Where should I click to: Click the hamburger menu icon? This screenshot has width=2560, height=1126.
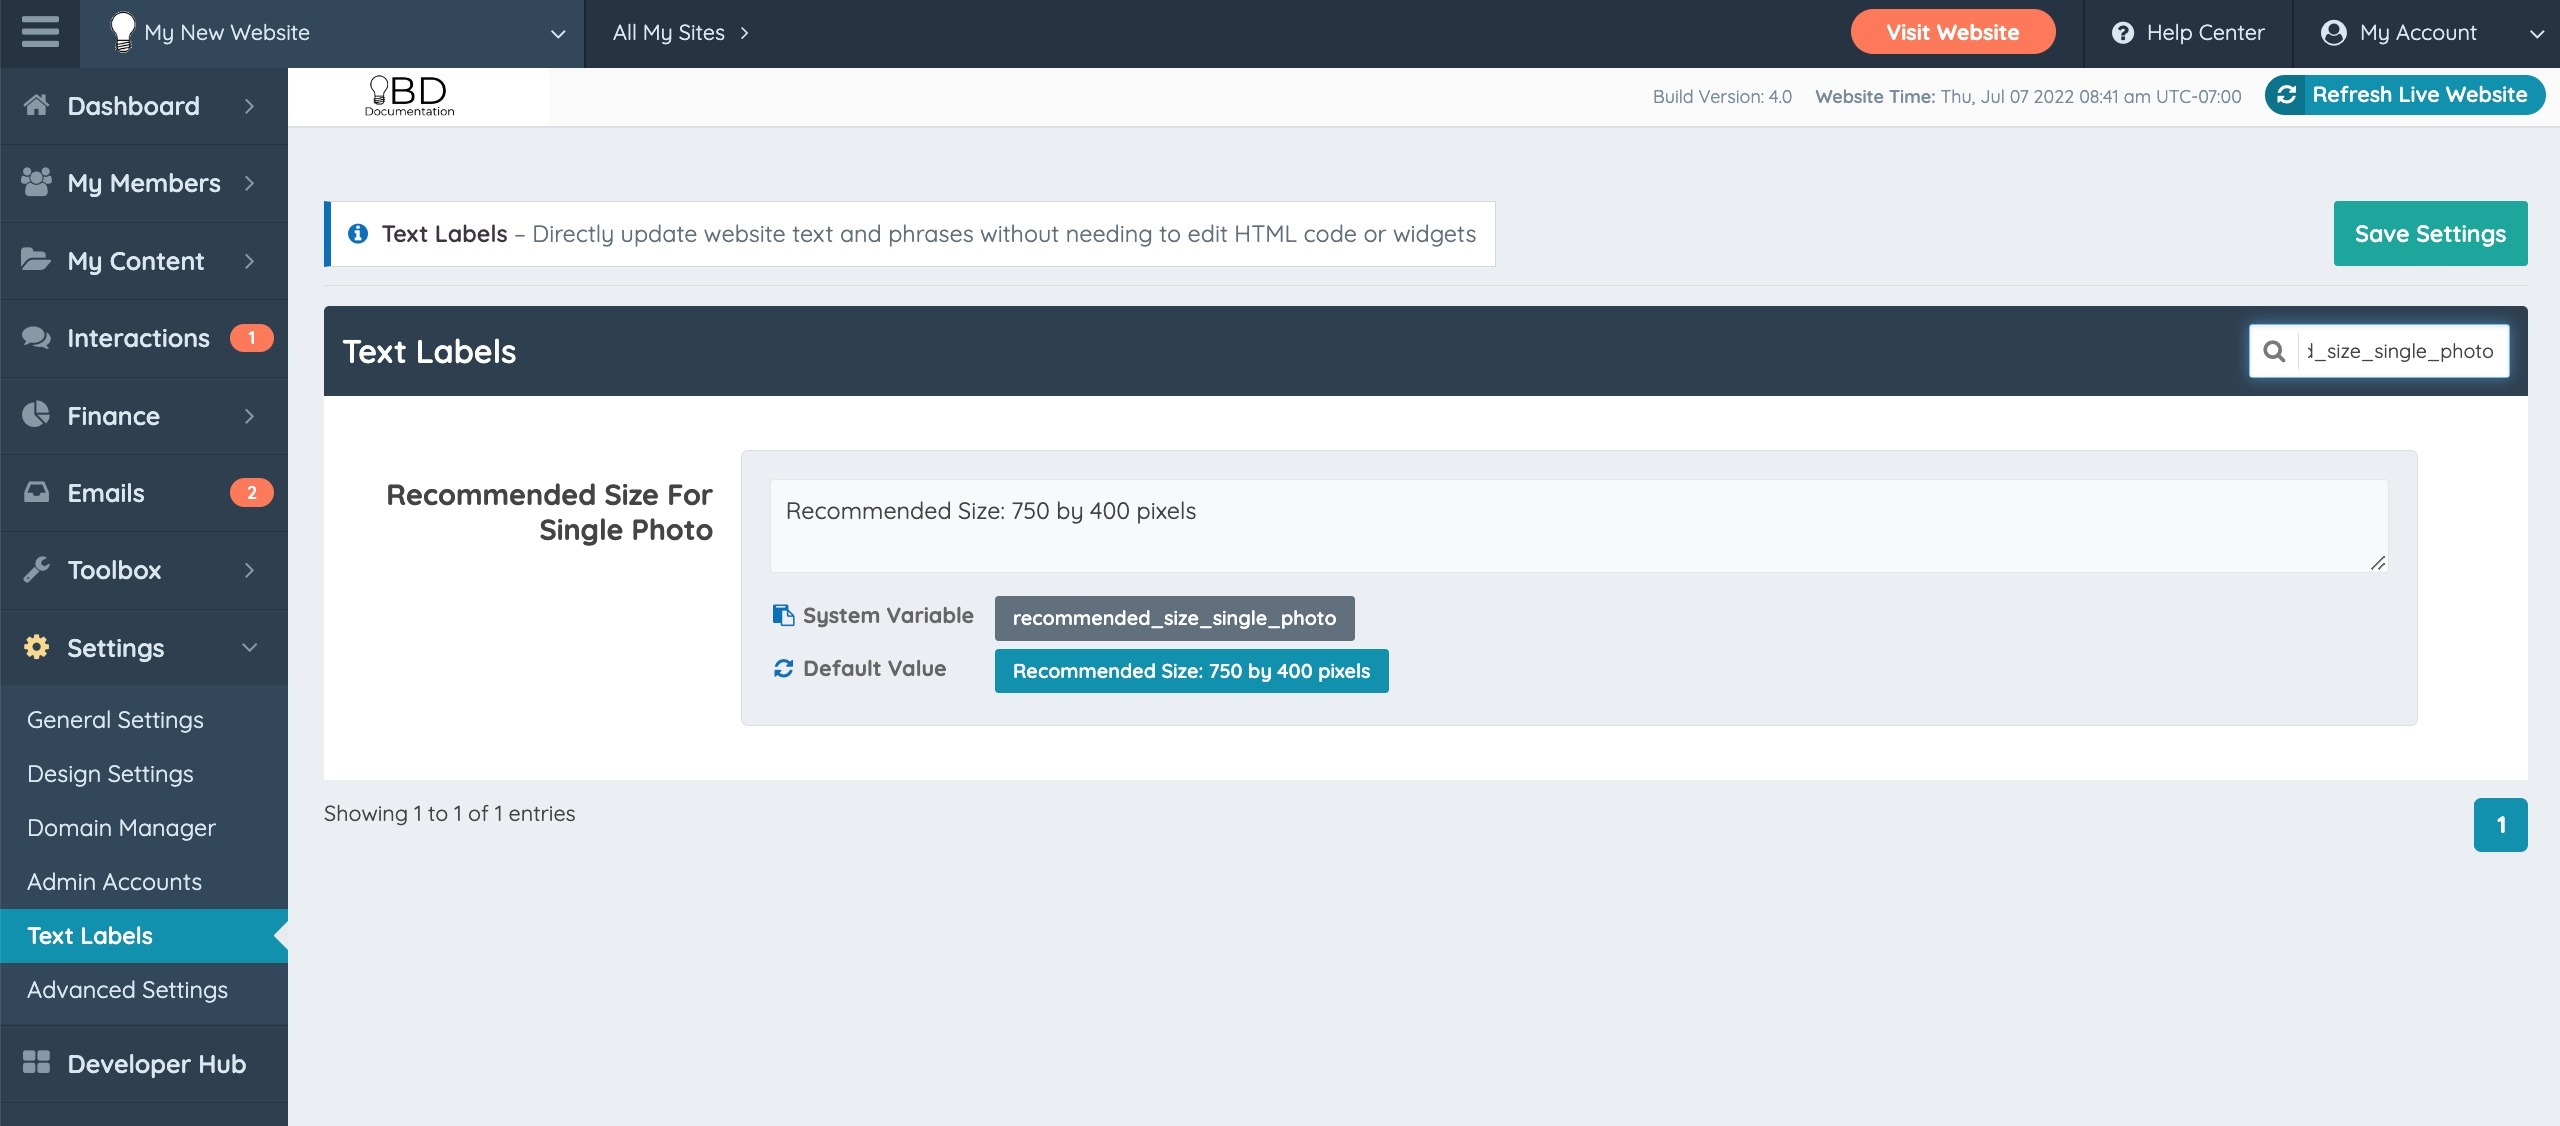(40, 32)
